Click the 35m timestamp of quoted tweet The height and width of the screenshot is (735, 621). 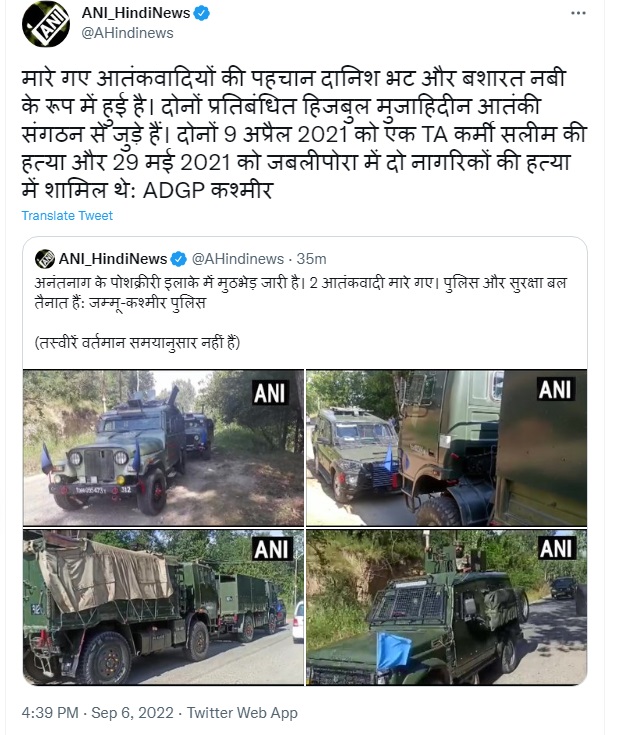pyautogui.click(x=311, y=259)
